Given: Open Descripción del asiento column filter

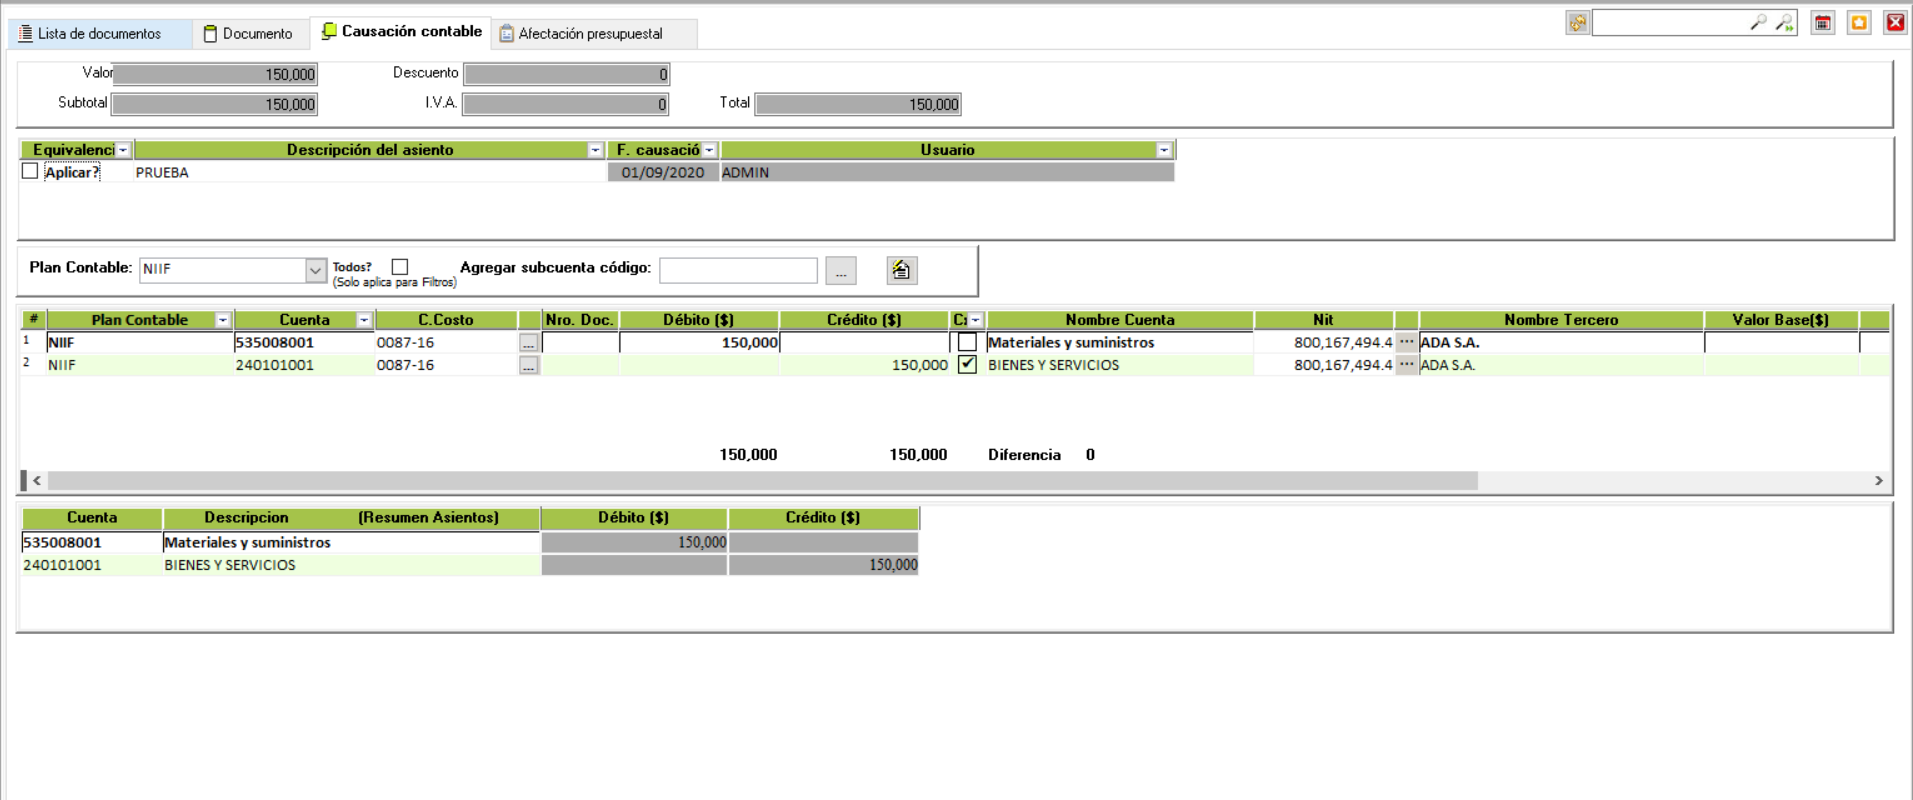Looking at the screenshot, I should [595, 150].
